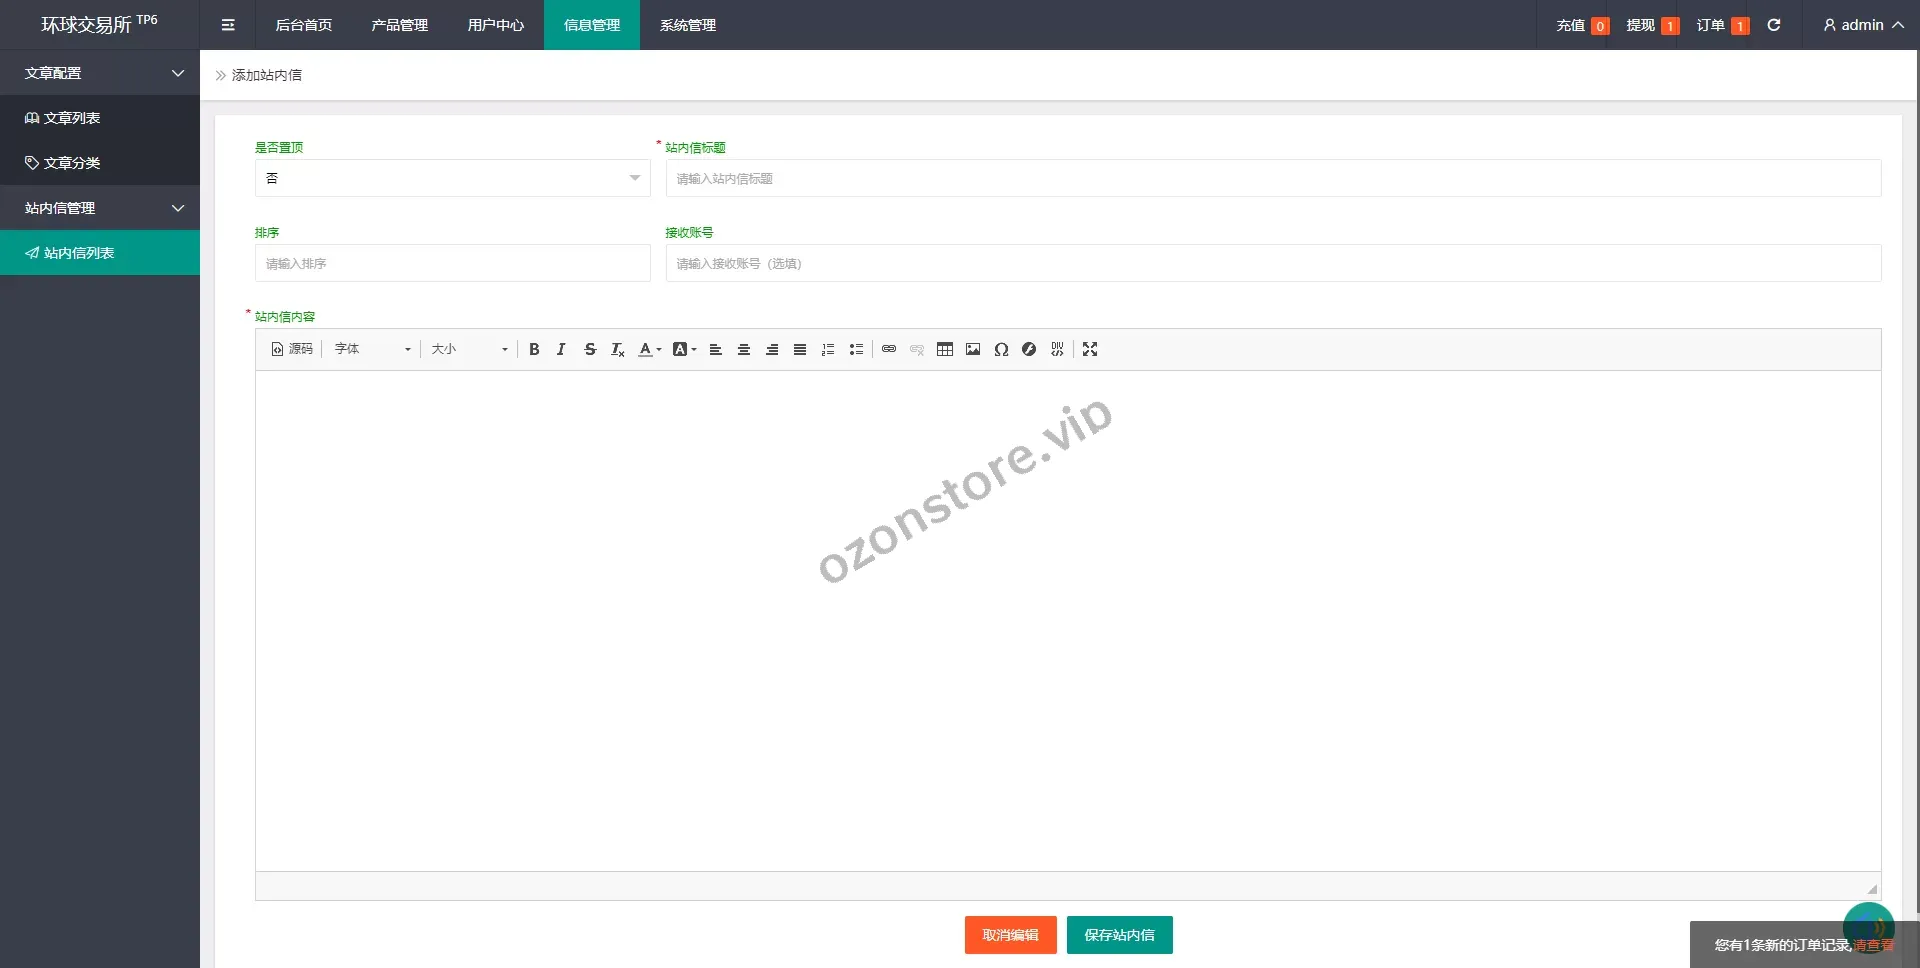Apply italic formatting in editor
This screenshot has height=968, width=1920.
click(561, 349)
